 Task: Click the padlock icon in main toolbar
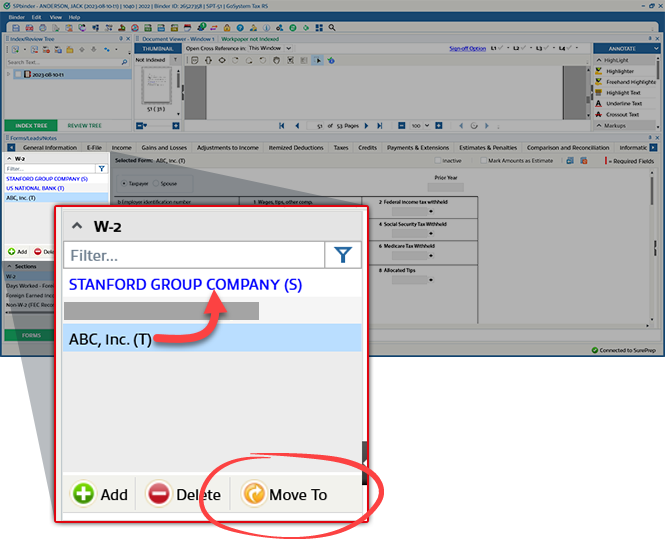(227, 28)
